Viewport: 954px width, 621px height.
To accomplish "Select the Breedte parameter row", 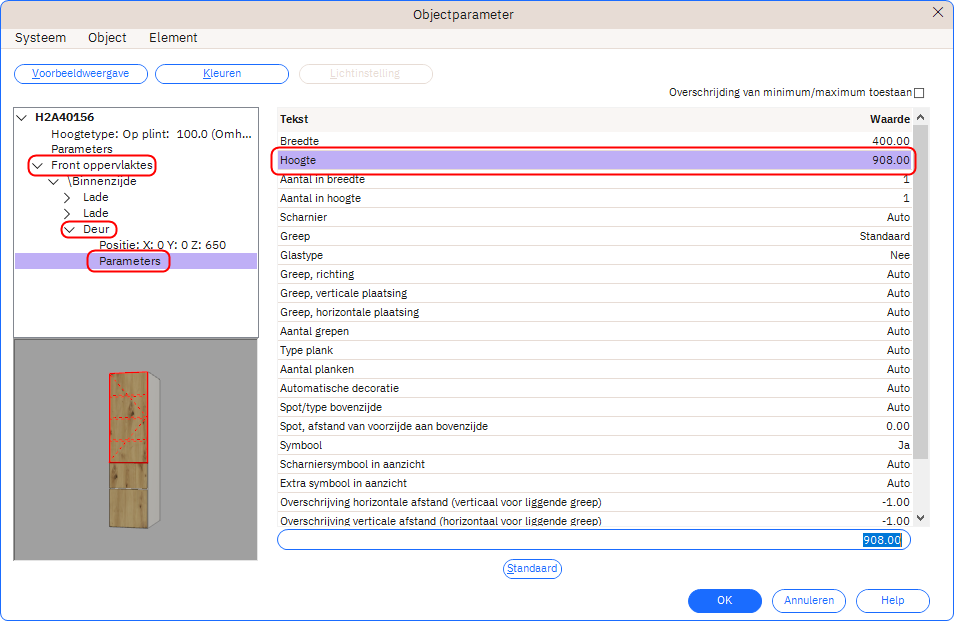I will point(595,141).
